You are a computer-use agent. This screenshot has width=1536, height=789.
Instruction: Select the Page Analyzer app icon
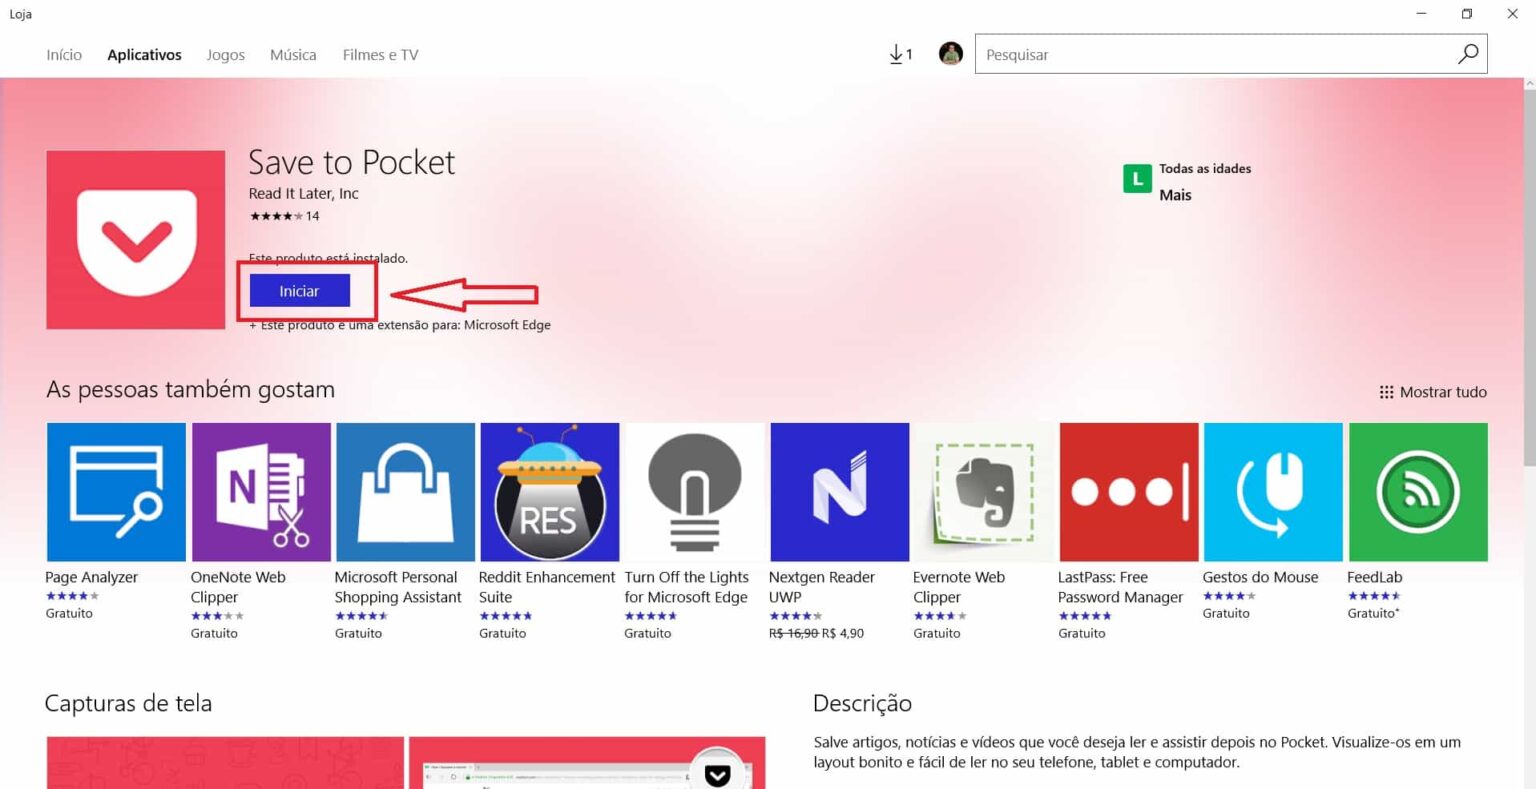click(x=116, y=491)
